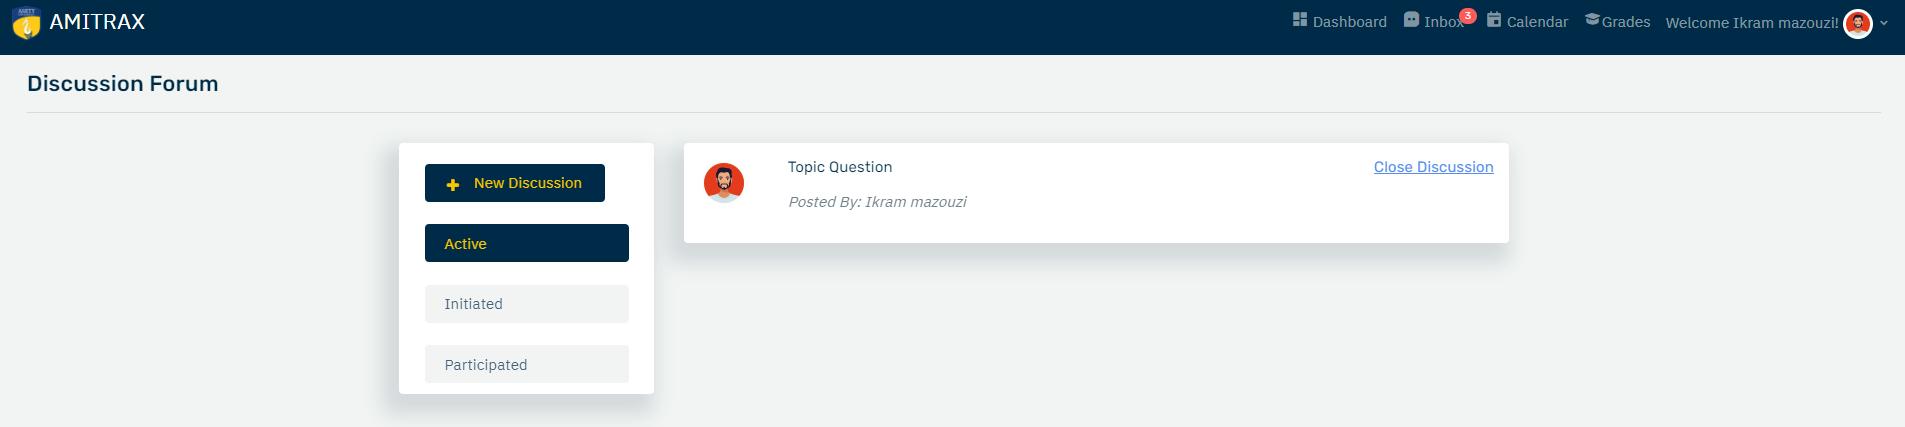Click the red Inbox notification badge

(1467, 16)
